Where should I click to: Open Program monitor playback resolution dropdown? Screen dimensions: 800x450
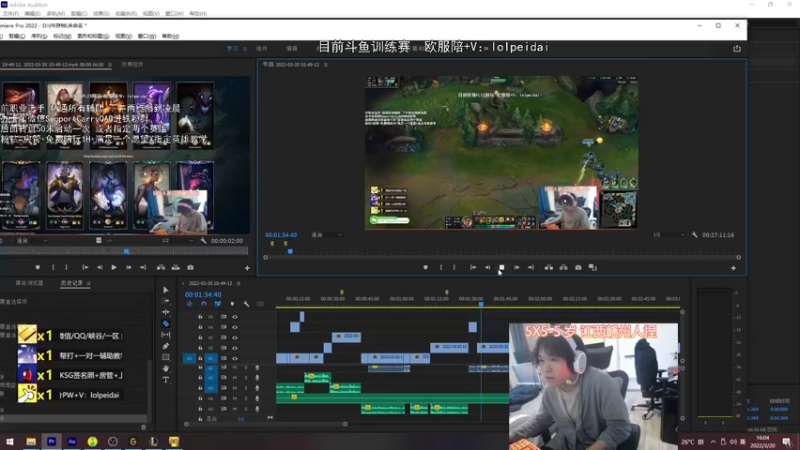point(668,235)
